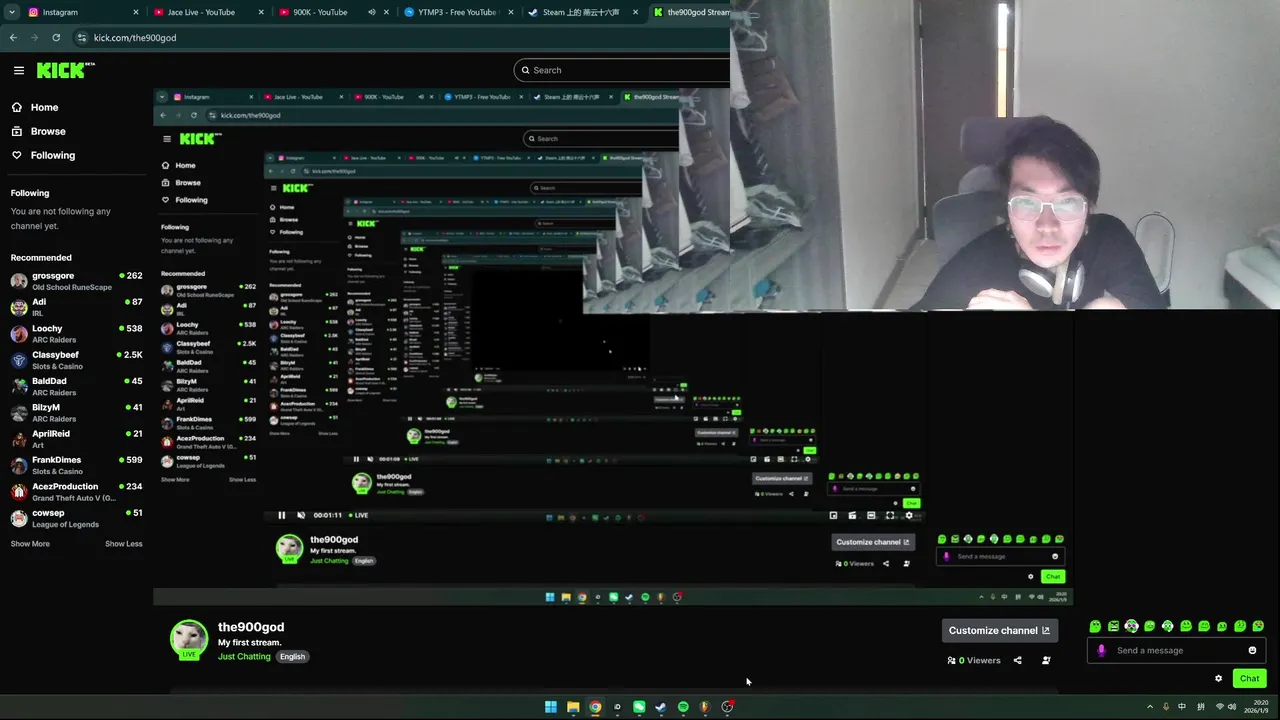Open chat settings gear
The height and width of the screenshot is (720, 1280).
[1218, 678]
